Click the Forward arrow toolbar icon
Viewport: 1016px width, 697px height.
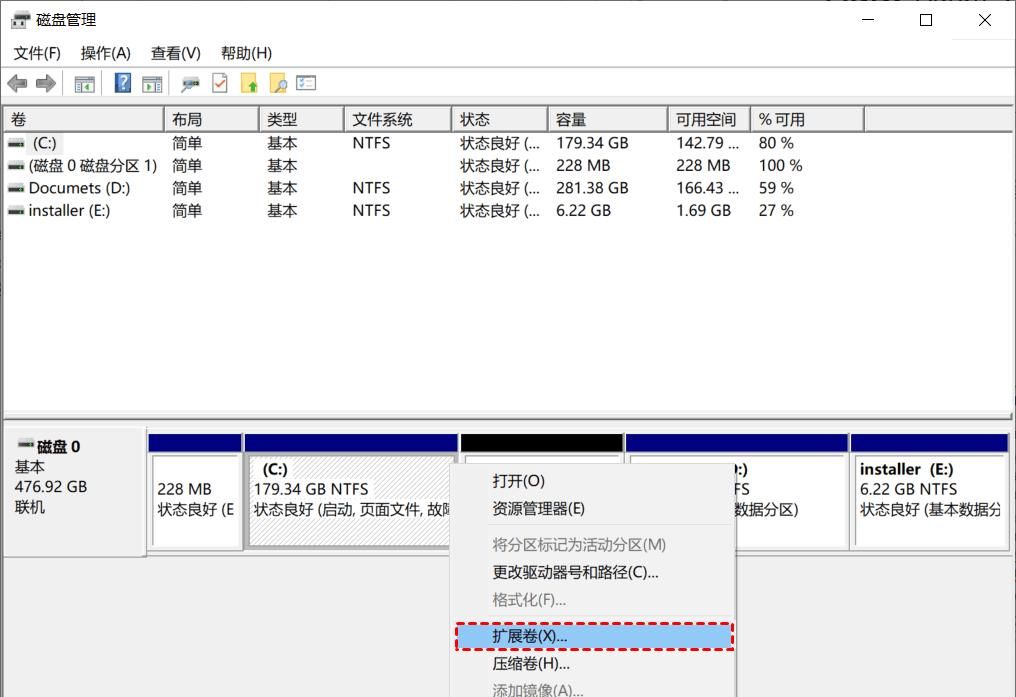[45, 84]
